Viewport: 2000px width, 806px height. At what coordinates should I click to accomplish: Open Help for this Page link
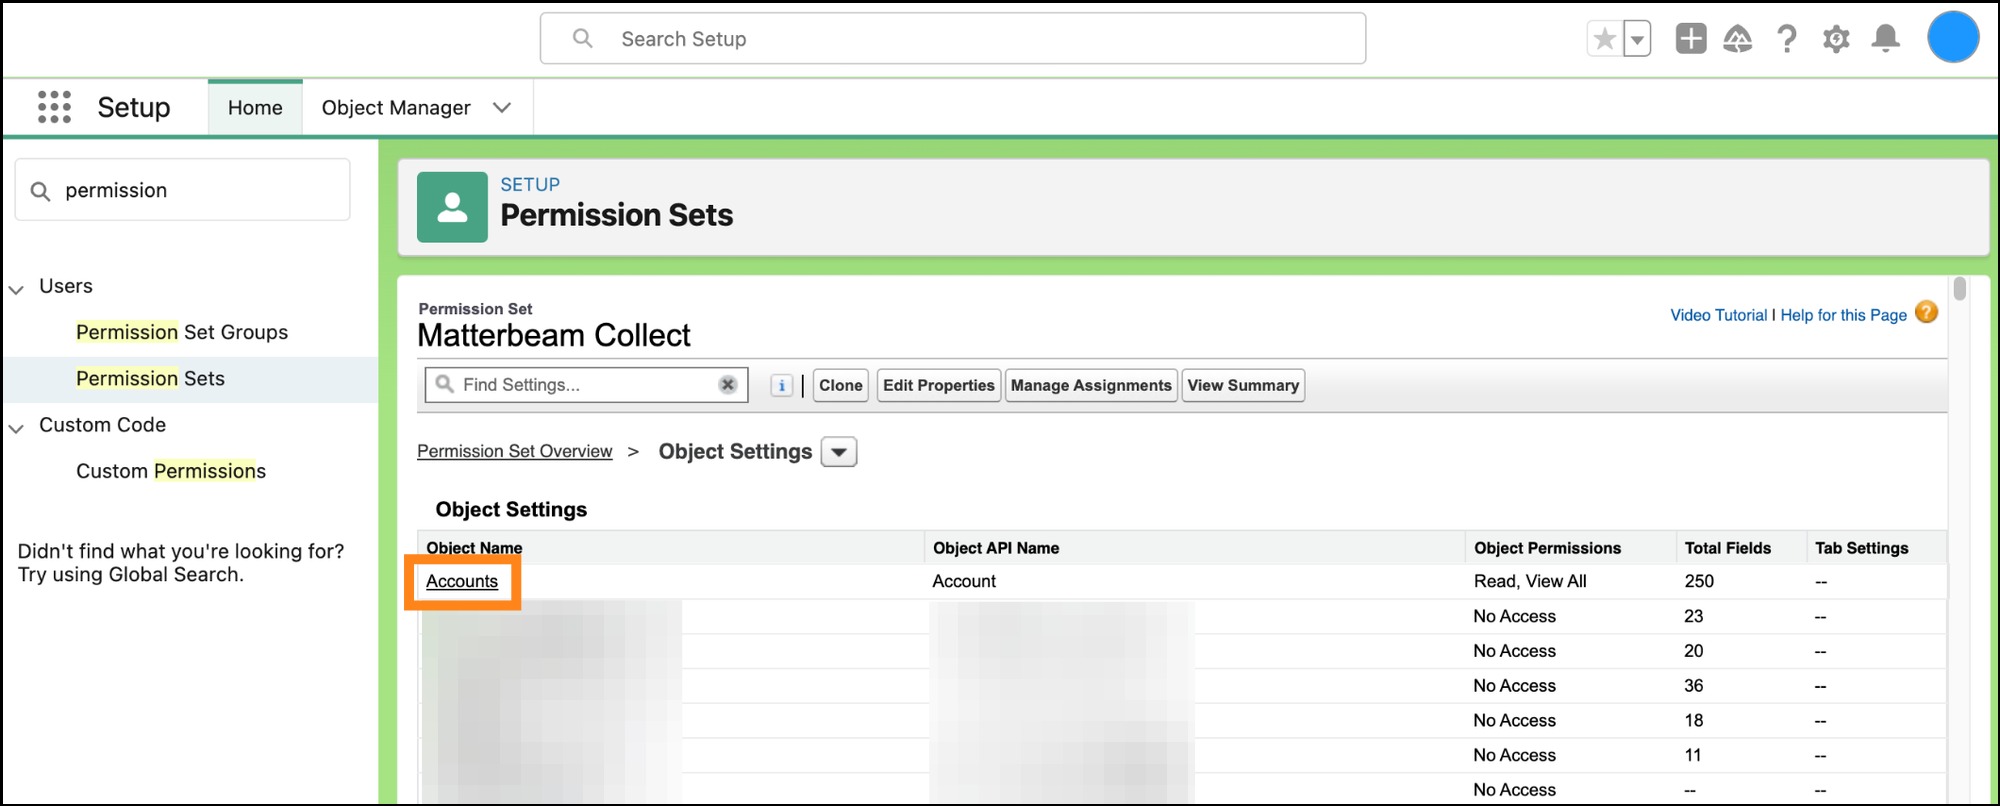1844,315
